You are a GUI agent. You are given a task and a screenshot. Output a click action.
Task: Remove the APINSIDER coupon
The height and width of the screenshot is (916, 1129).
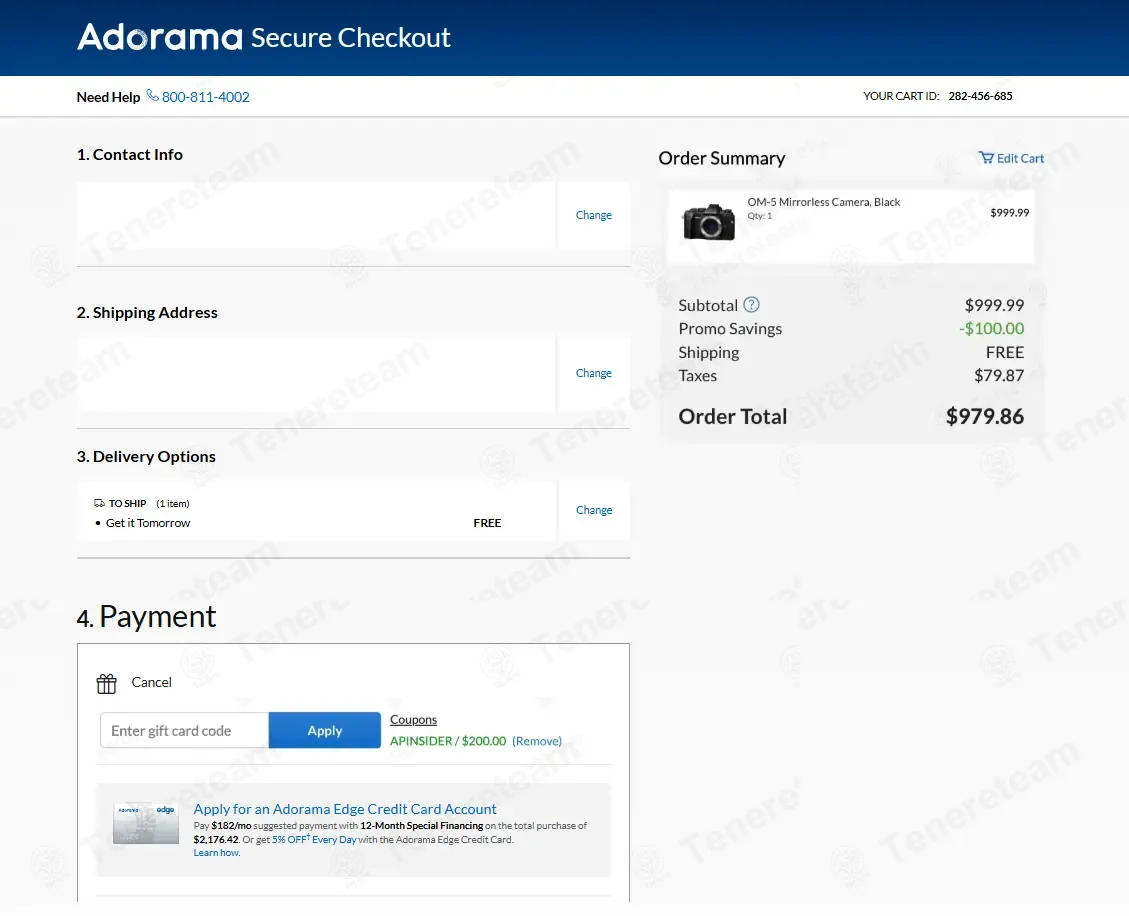537,741
